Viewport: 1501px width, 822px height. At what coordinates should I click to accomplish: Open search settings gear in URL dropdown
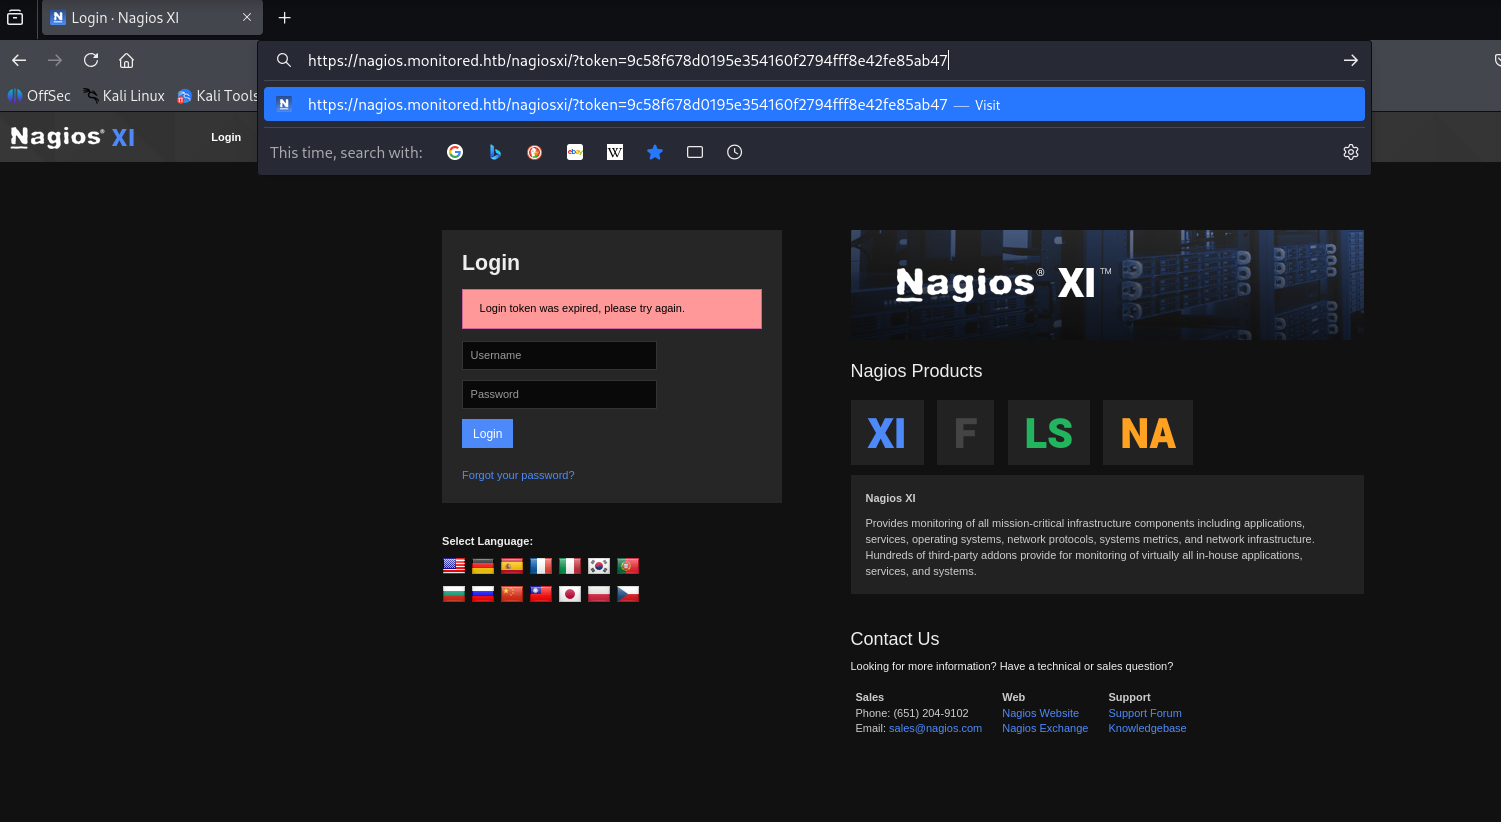1351,152
